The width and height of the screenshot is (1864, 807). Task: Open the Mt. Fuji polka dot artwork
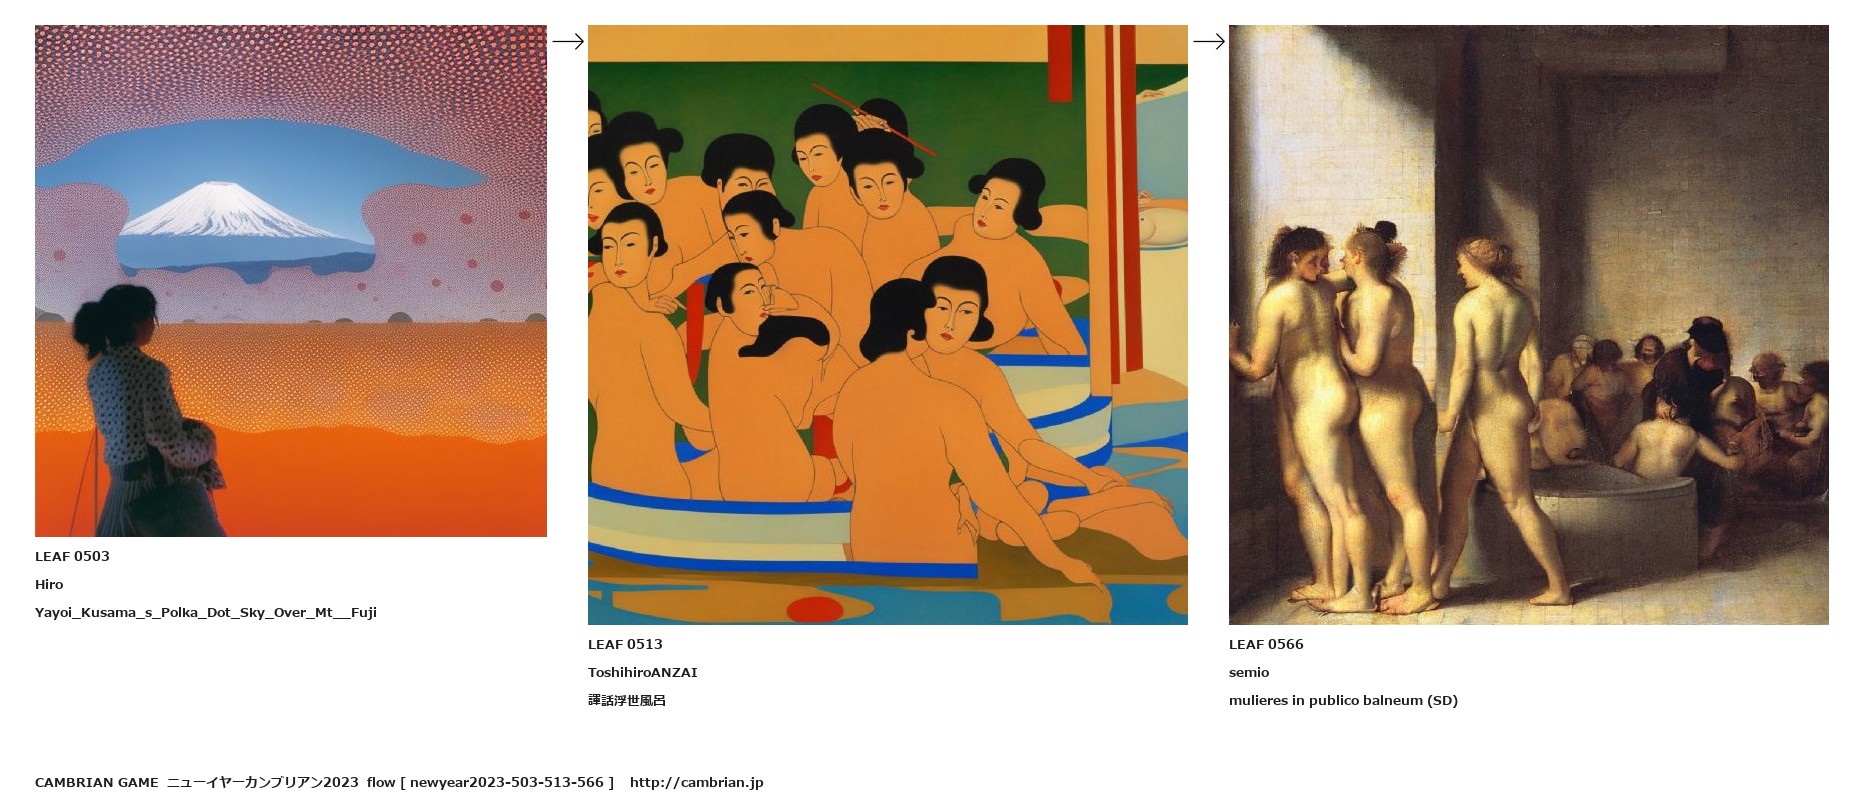click(x=291, y=281)
